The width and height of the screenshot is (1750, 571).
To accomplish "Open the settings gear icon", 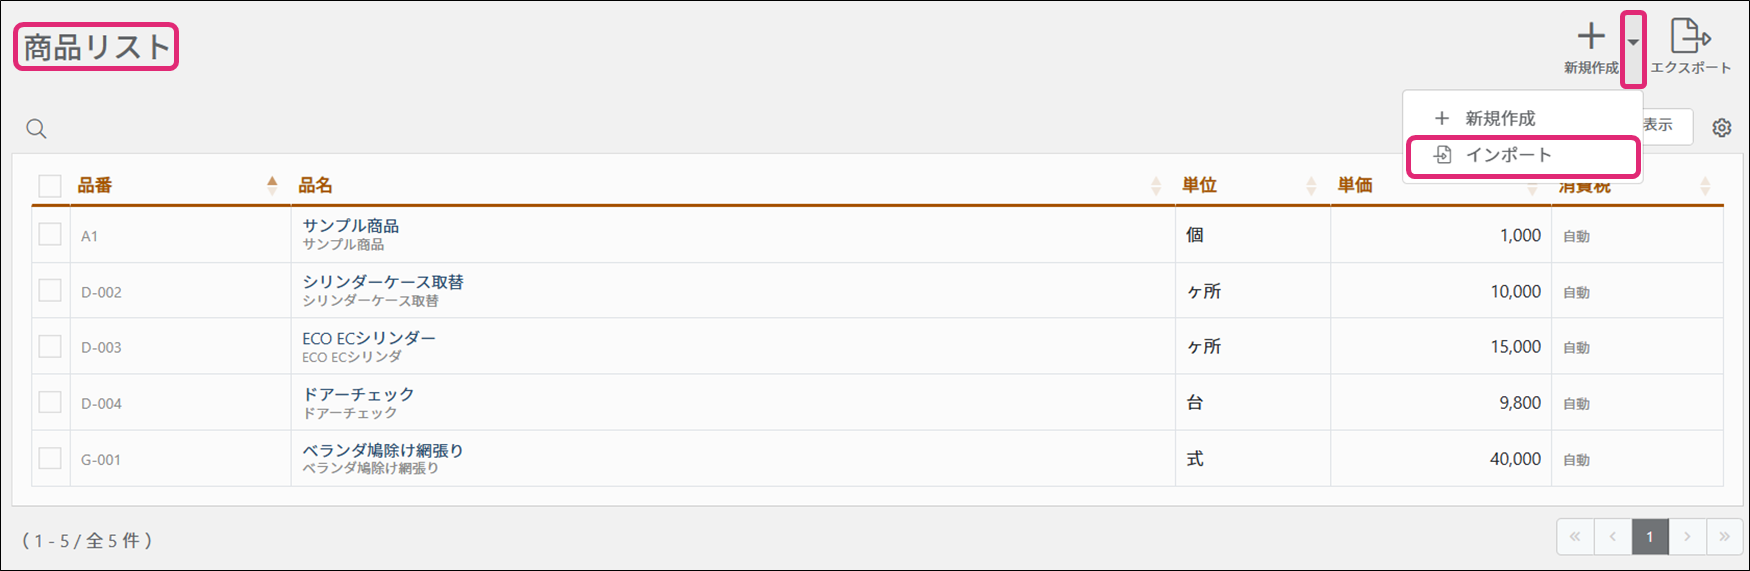I will click(x=1721, y=128).
